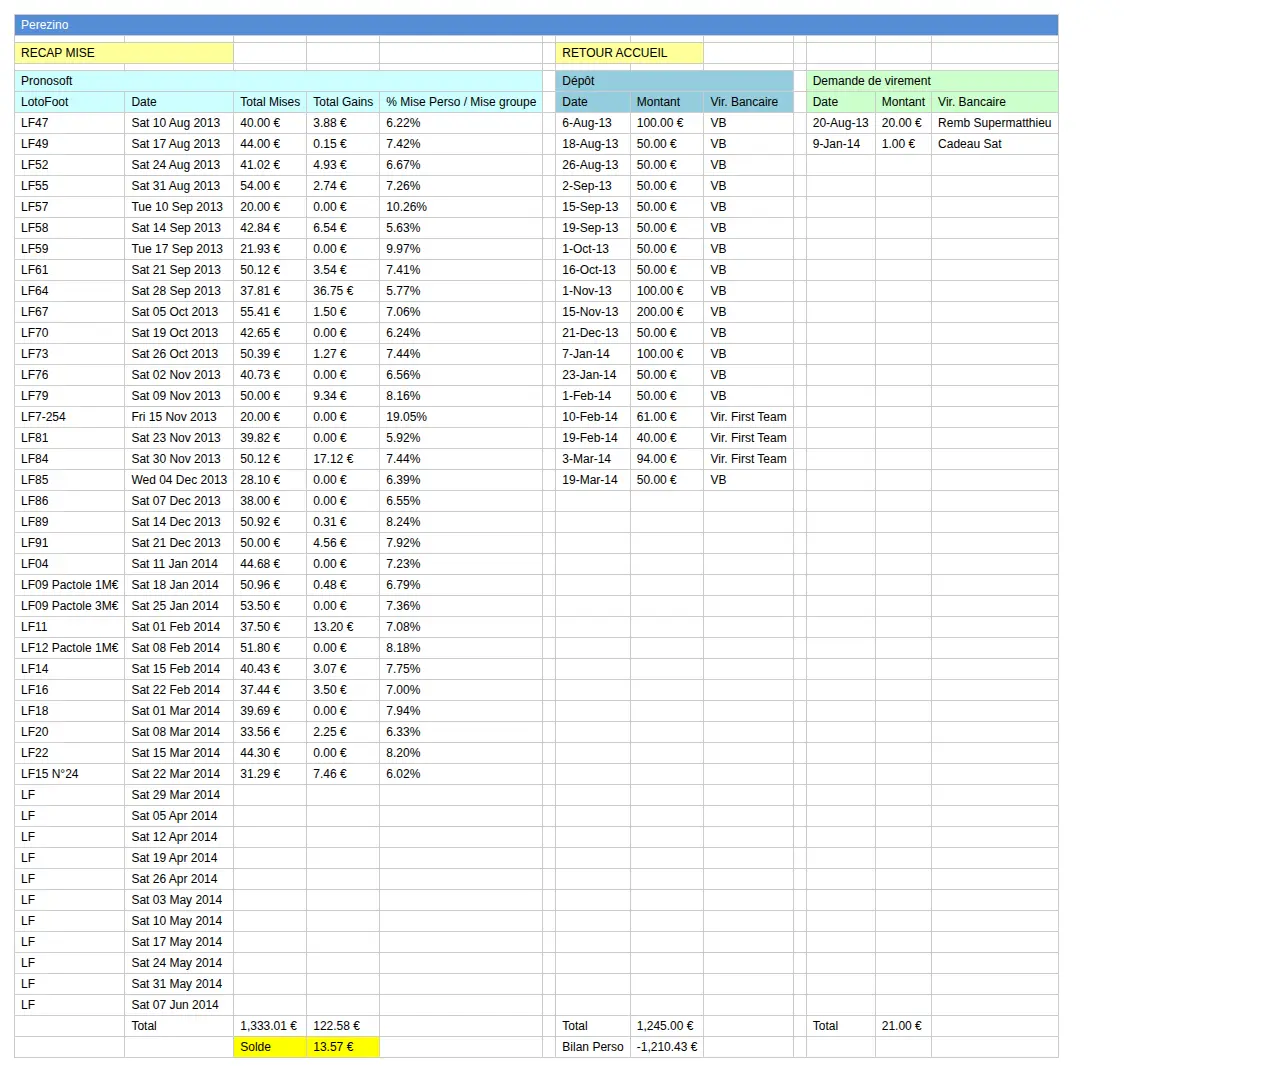Select the 21.00 € transfer total
Image resolution: width=1280 pixels, height=1072 pixels.
click(x=903, y=1026)
